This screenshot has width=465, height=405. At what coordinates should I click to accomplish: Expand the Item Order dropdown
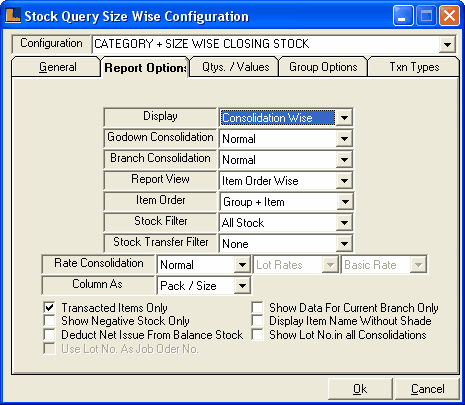345,202
